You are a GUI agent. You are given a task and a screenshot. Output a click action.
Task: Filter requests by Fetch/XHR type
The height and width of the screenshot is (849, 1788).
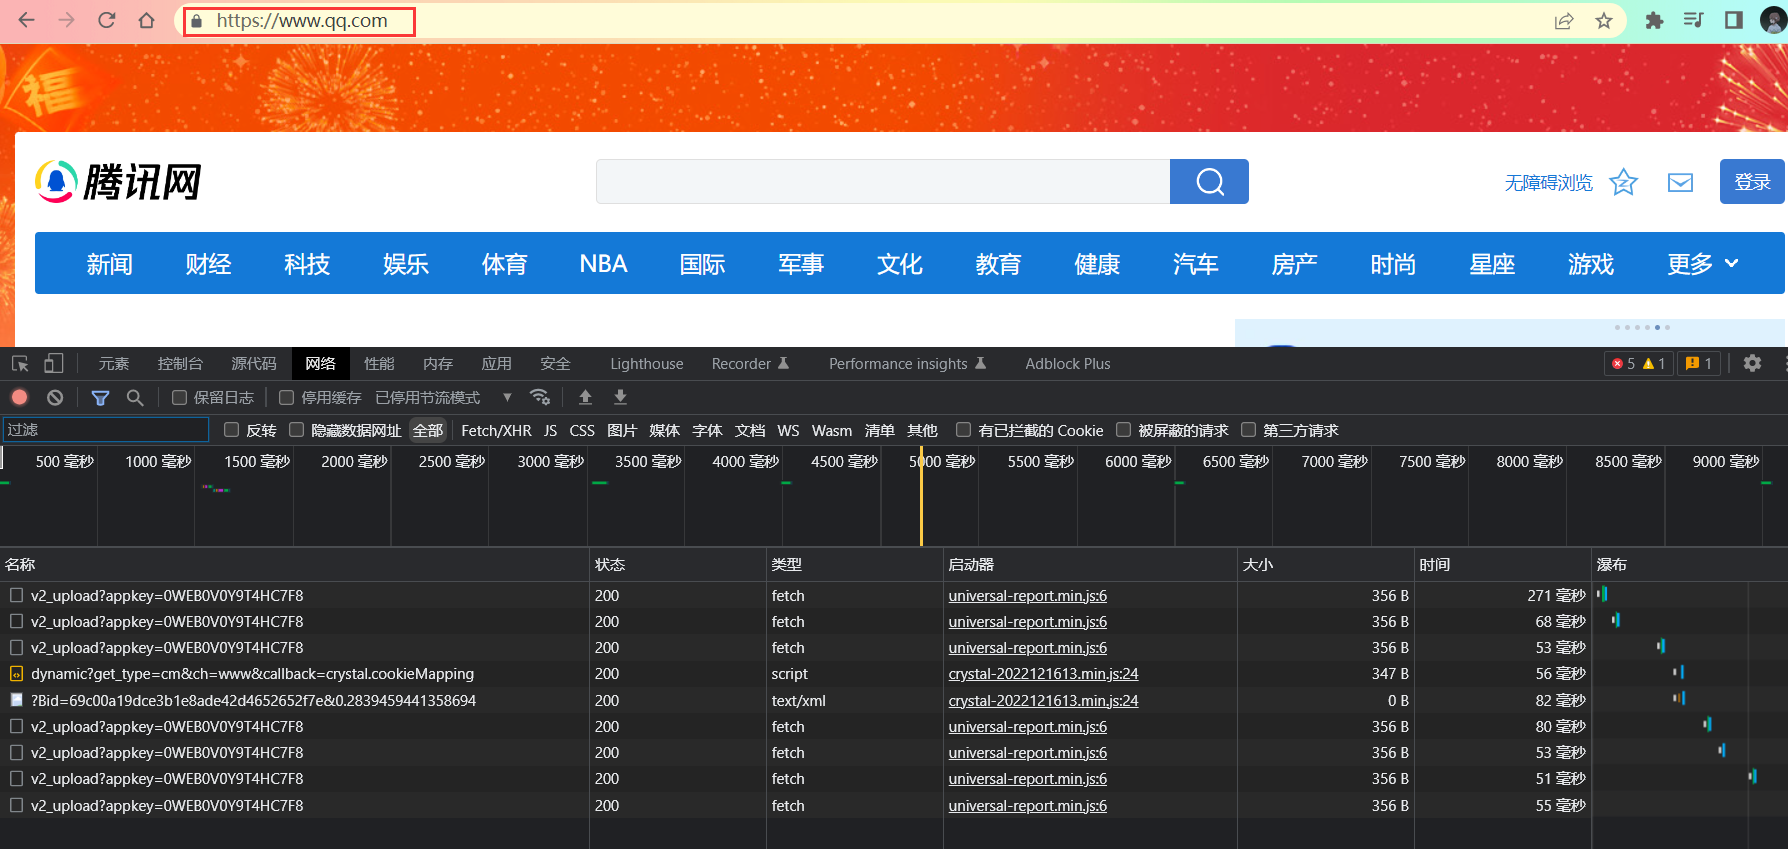pyautogui.click(x=496, y=431)
